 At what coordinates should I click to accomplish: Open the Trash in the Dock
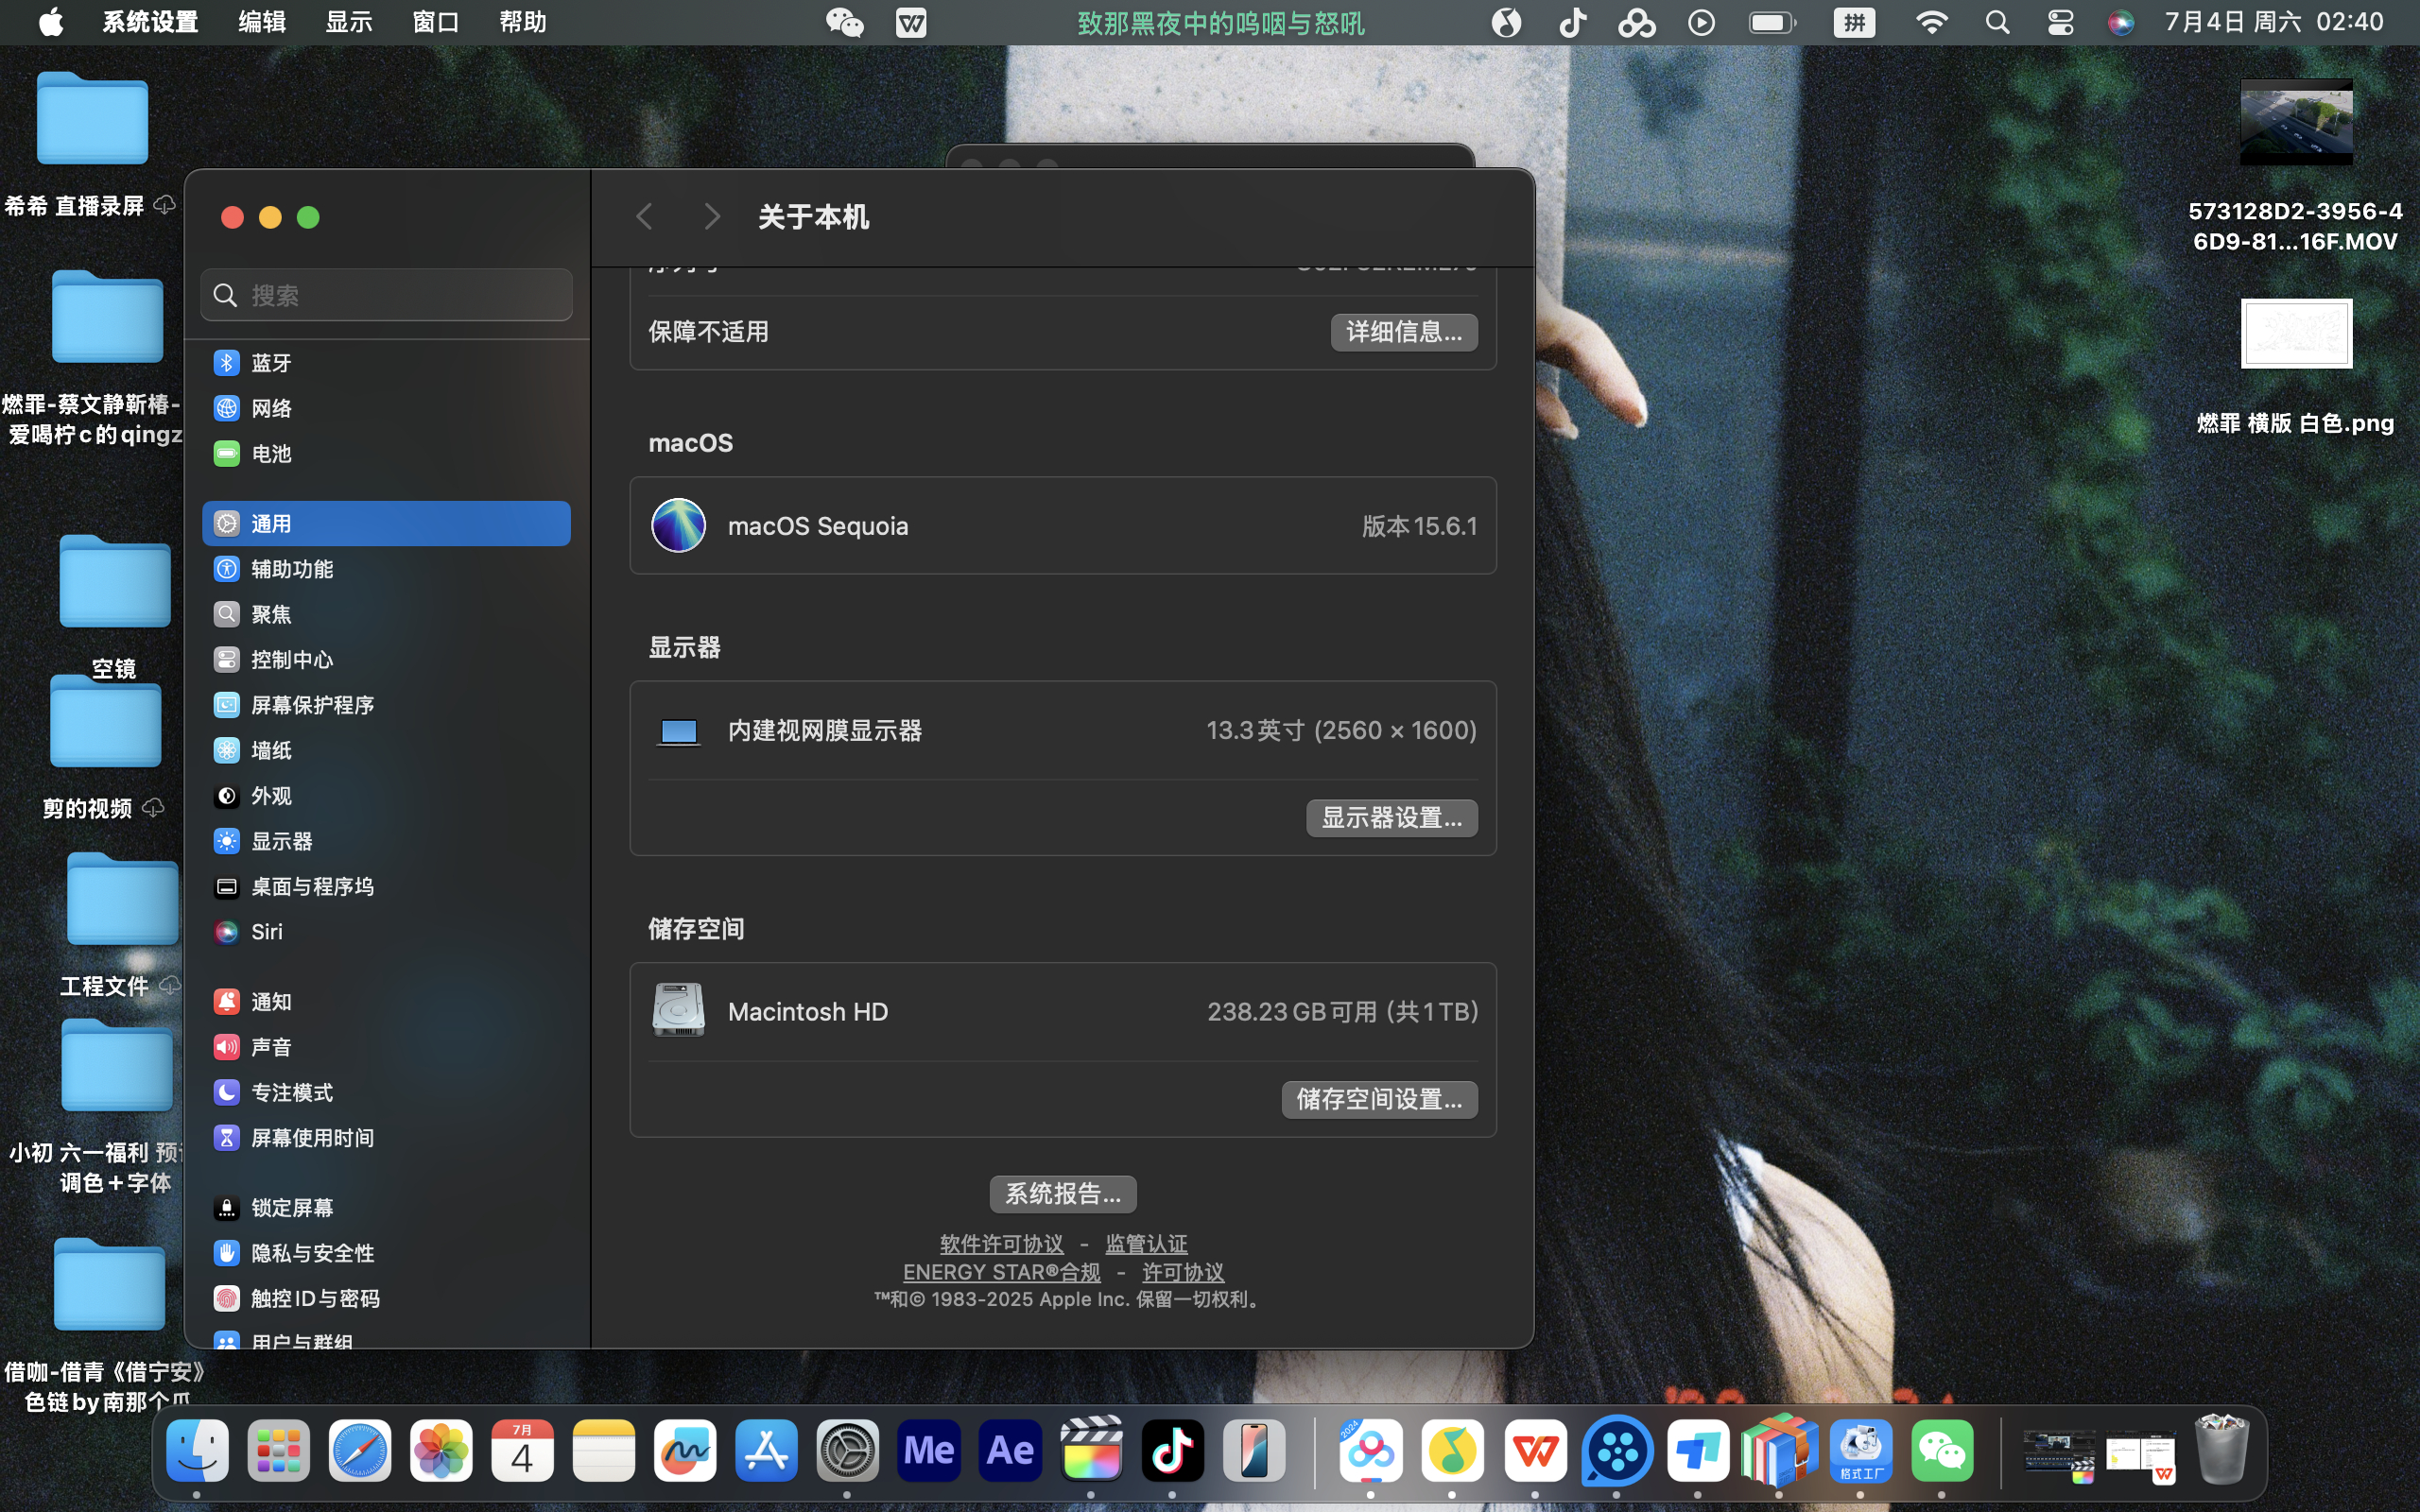(x=2222, y=1450)
